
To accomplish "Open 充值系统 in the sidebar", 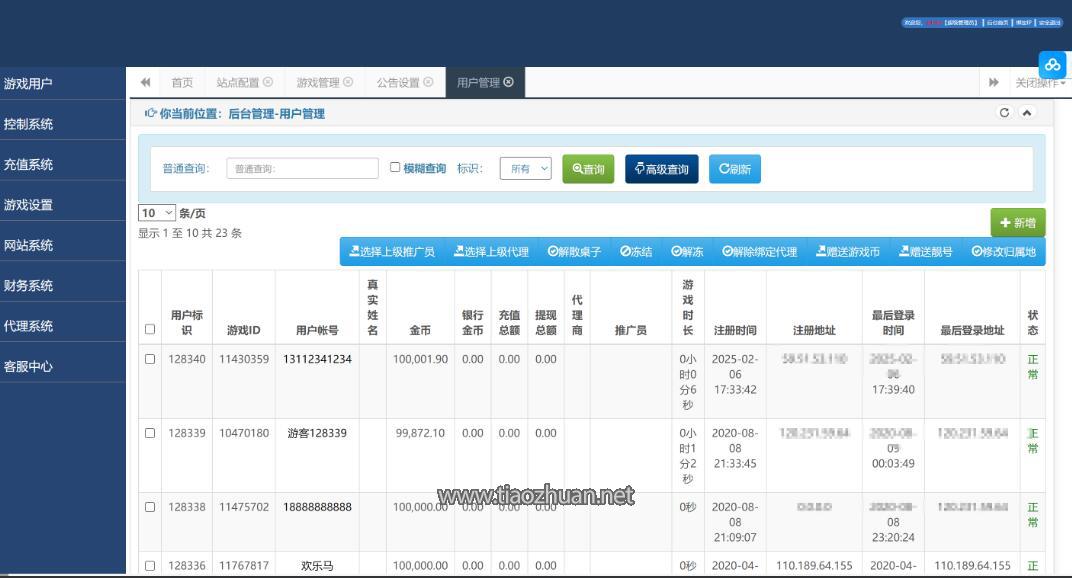I will click(x=63, y=164).
